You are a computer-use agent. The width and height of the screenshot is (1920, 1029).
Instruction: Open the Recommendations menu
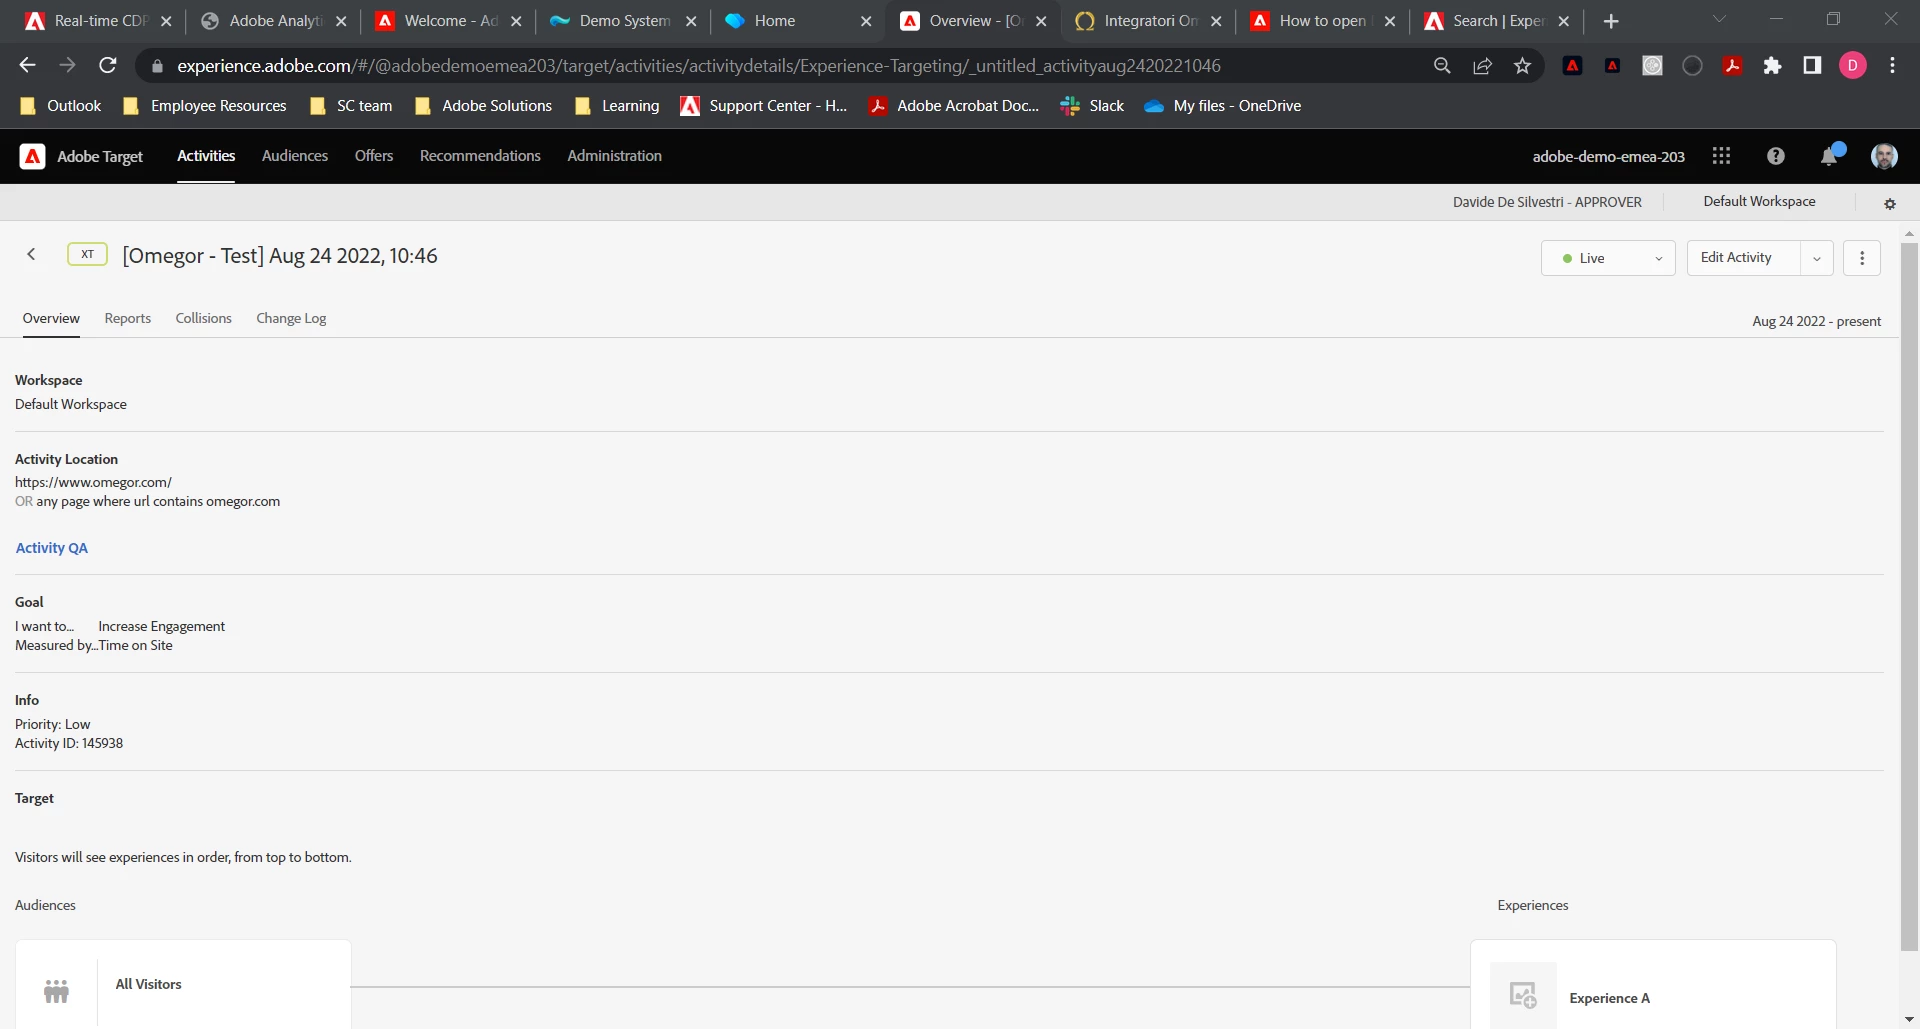tap(480, 156)
